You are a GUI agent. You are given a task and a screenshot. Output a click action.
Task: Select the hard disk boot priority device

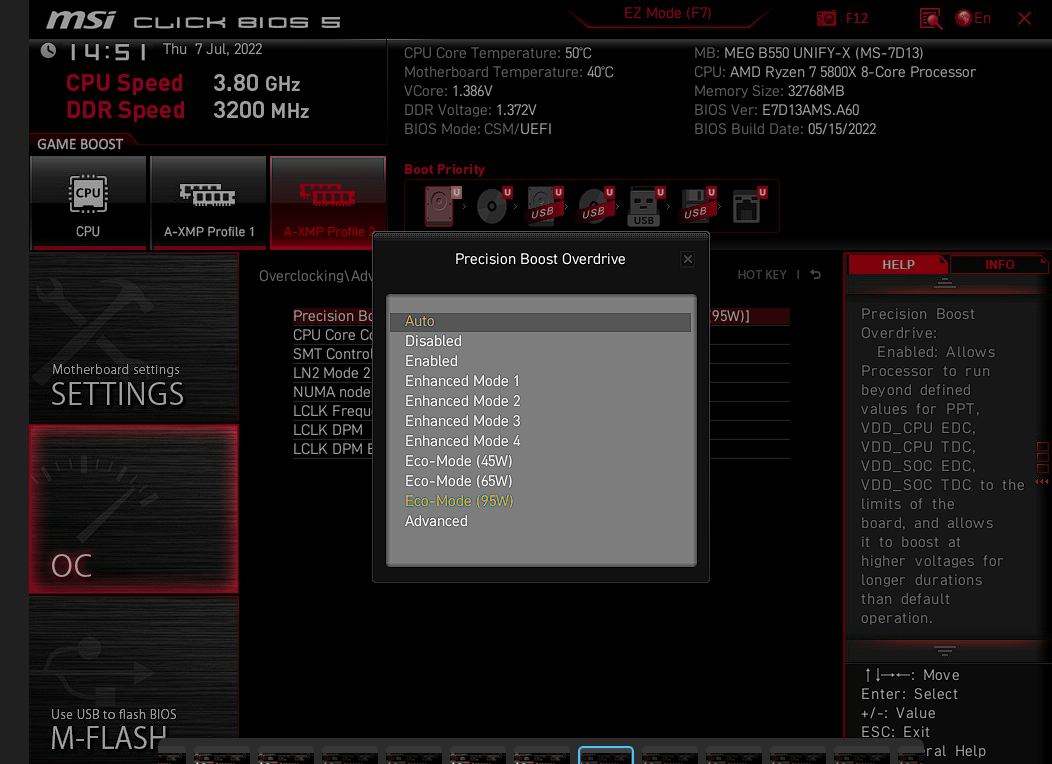point(440,206)
